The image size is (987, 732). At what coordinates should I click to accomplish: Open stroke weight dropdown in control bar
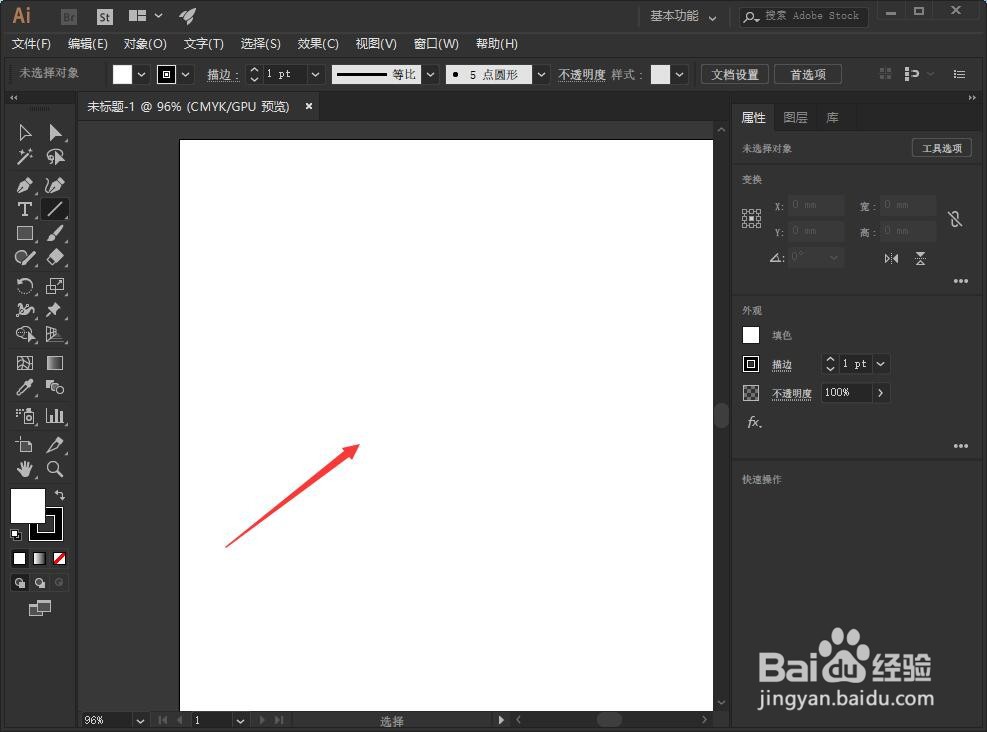(315, 74)
